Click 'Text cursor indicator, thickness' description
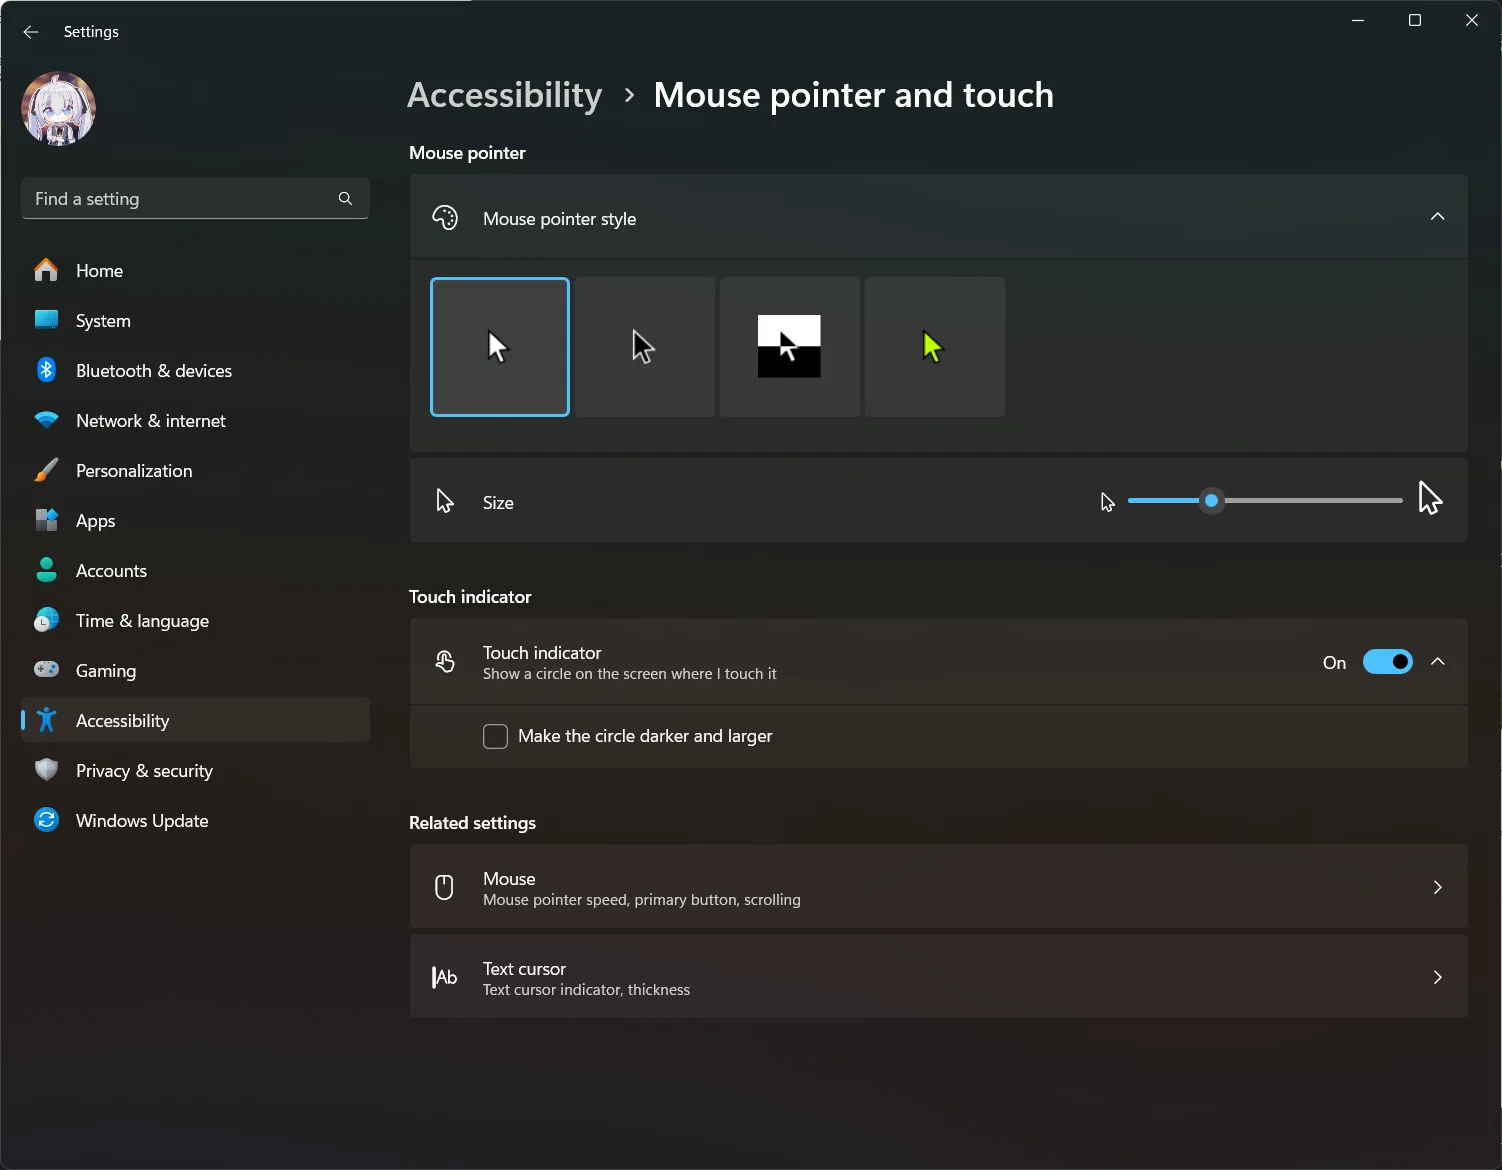This screenshot has width=1502, height=1170. click(x=586, y=990)
